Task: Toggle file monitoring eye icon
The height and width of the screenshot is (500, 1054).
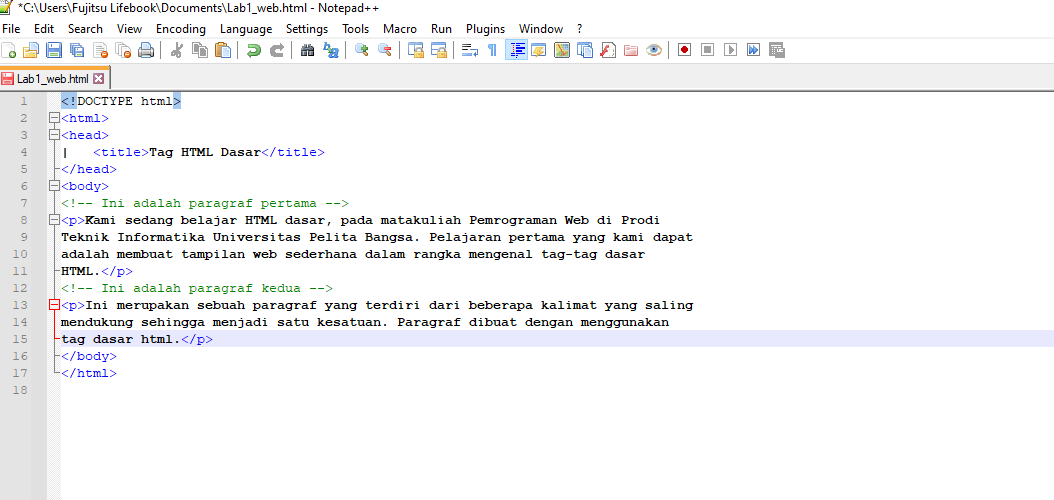Action: click(653, 50)
